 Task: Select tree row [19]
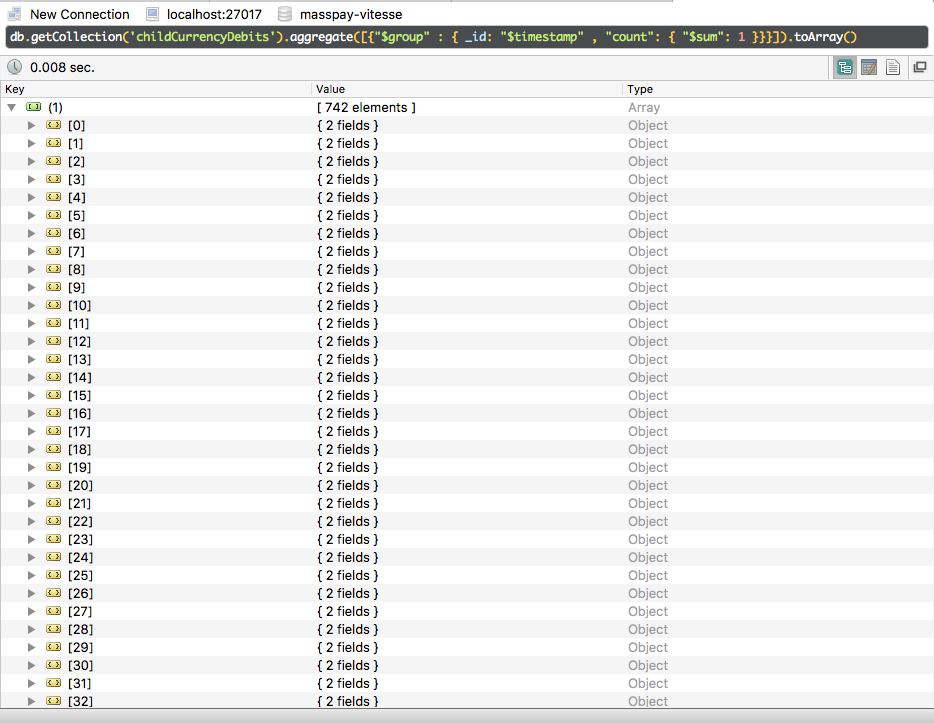pyautogui.click(x=466, y=467)
